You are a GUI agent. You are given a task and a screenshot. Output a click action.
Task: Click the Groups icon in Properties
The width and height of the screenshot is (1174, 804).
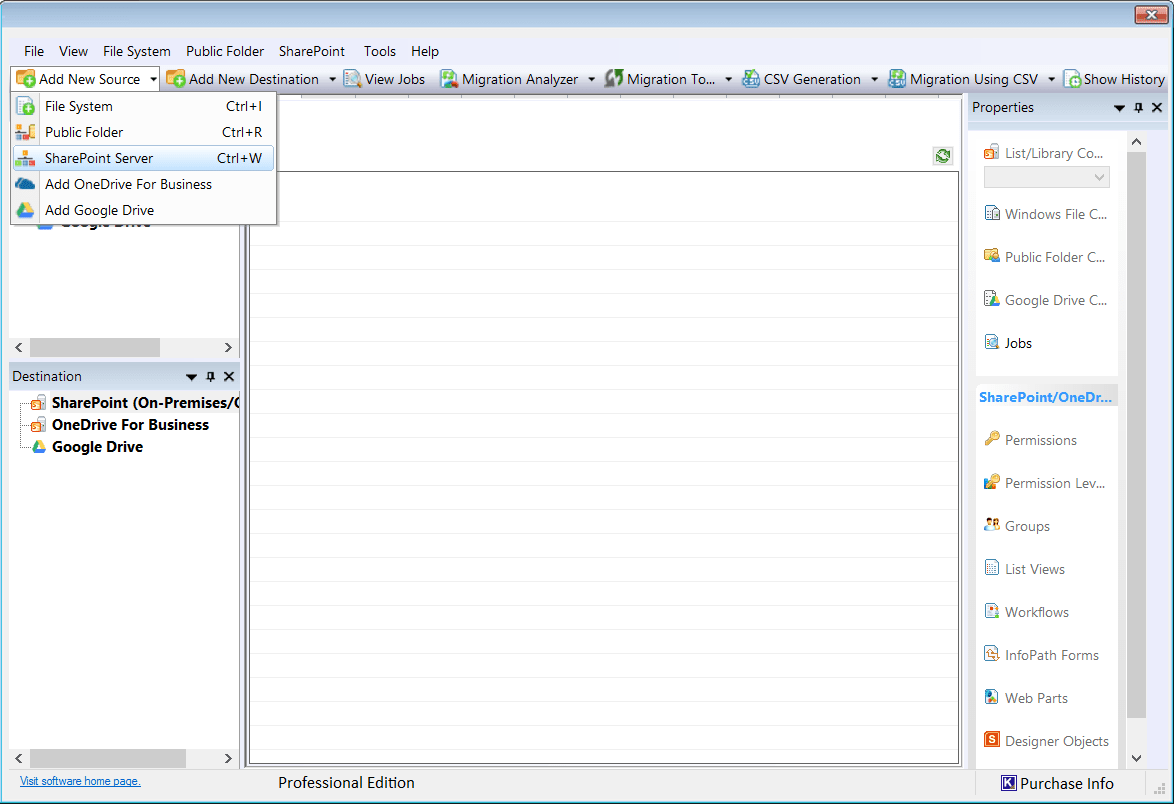[x=991, y=526]
